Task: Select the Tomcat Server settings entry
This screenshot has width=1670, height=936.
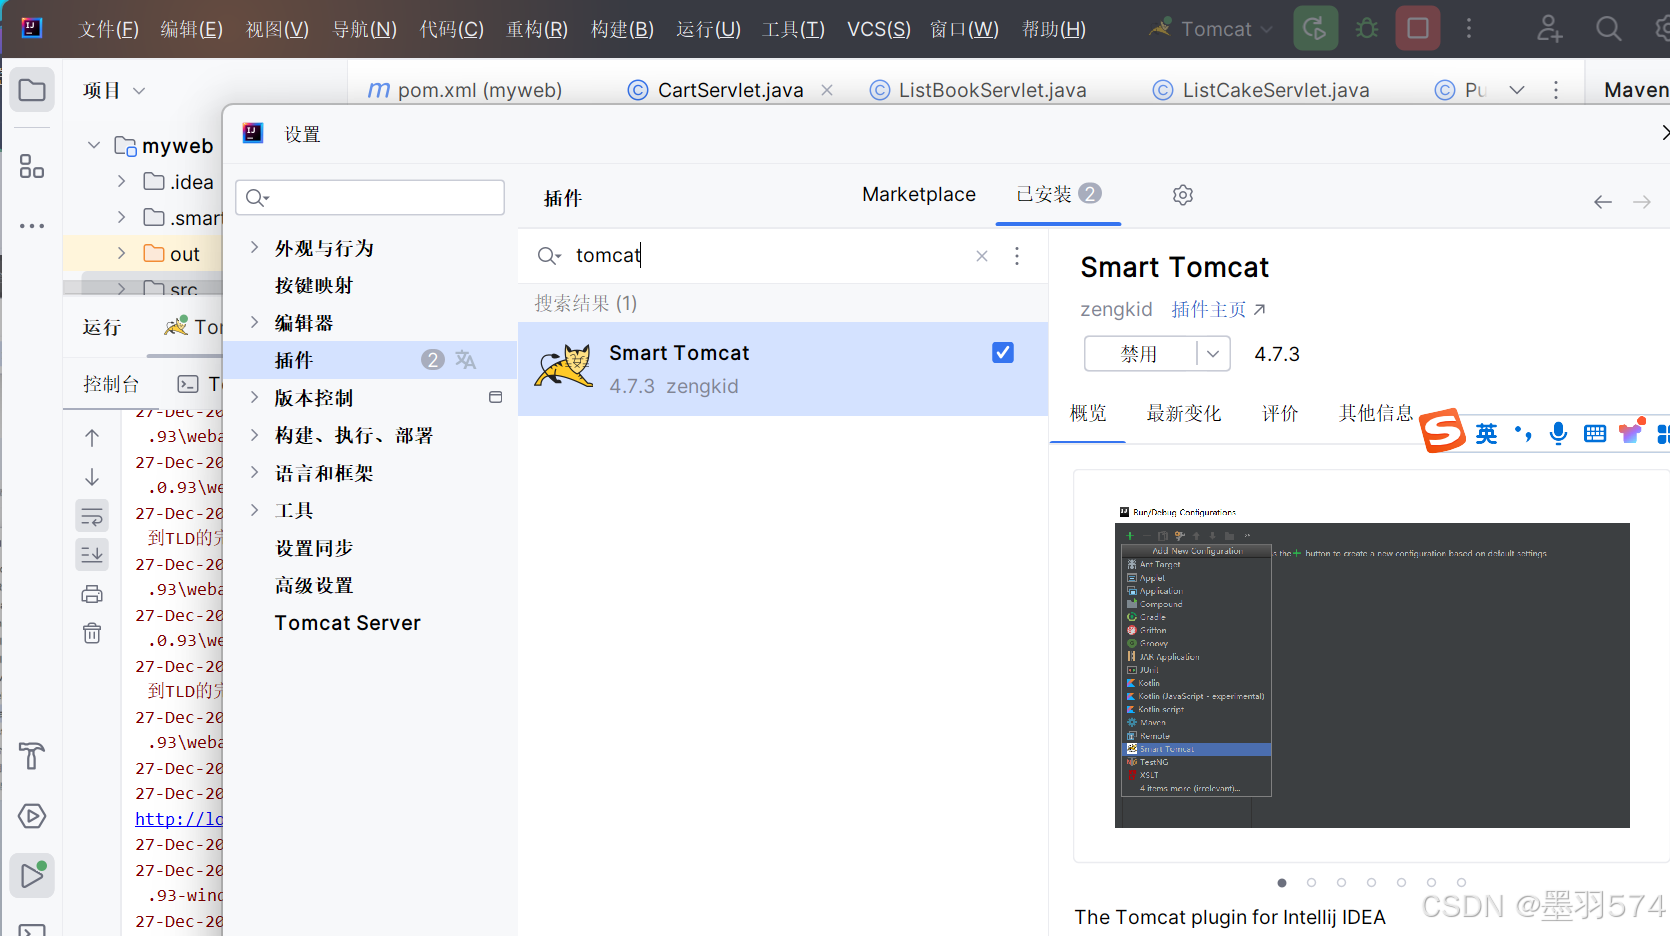Action: coord(347,623)
